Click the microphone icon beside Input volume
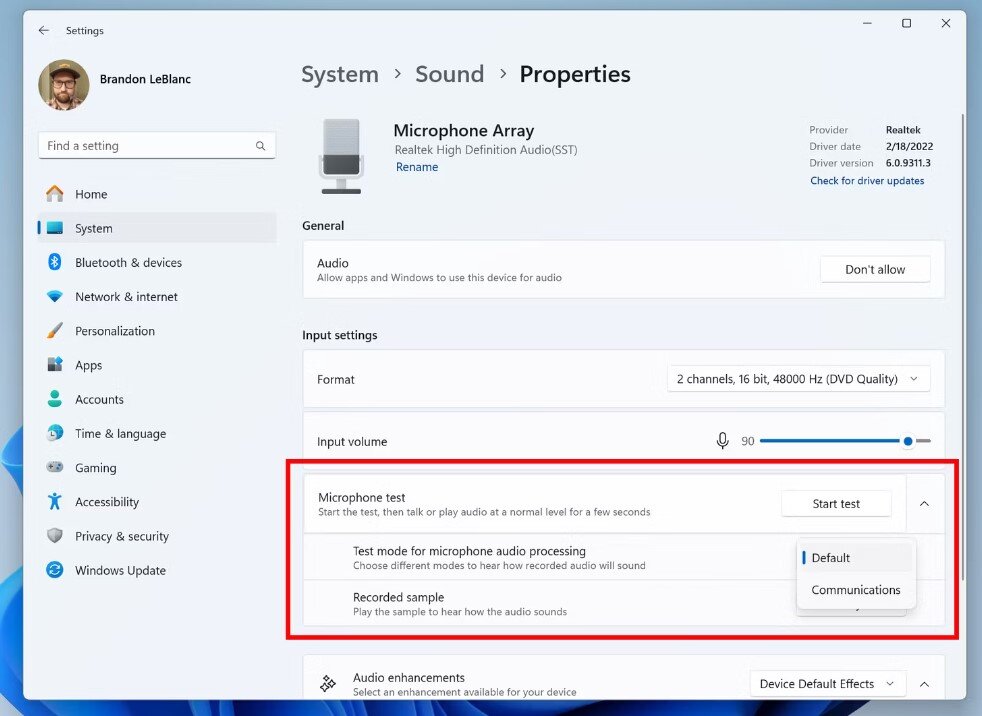Image resolution: width=982 pixels, height=716 pixels. coord(723,440)
